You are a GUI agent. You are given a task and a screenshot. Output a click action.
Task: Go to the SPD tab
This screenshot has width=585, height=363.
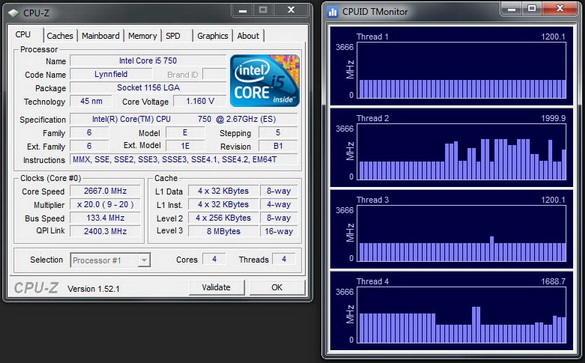(173, 36)
